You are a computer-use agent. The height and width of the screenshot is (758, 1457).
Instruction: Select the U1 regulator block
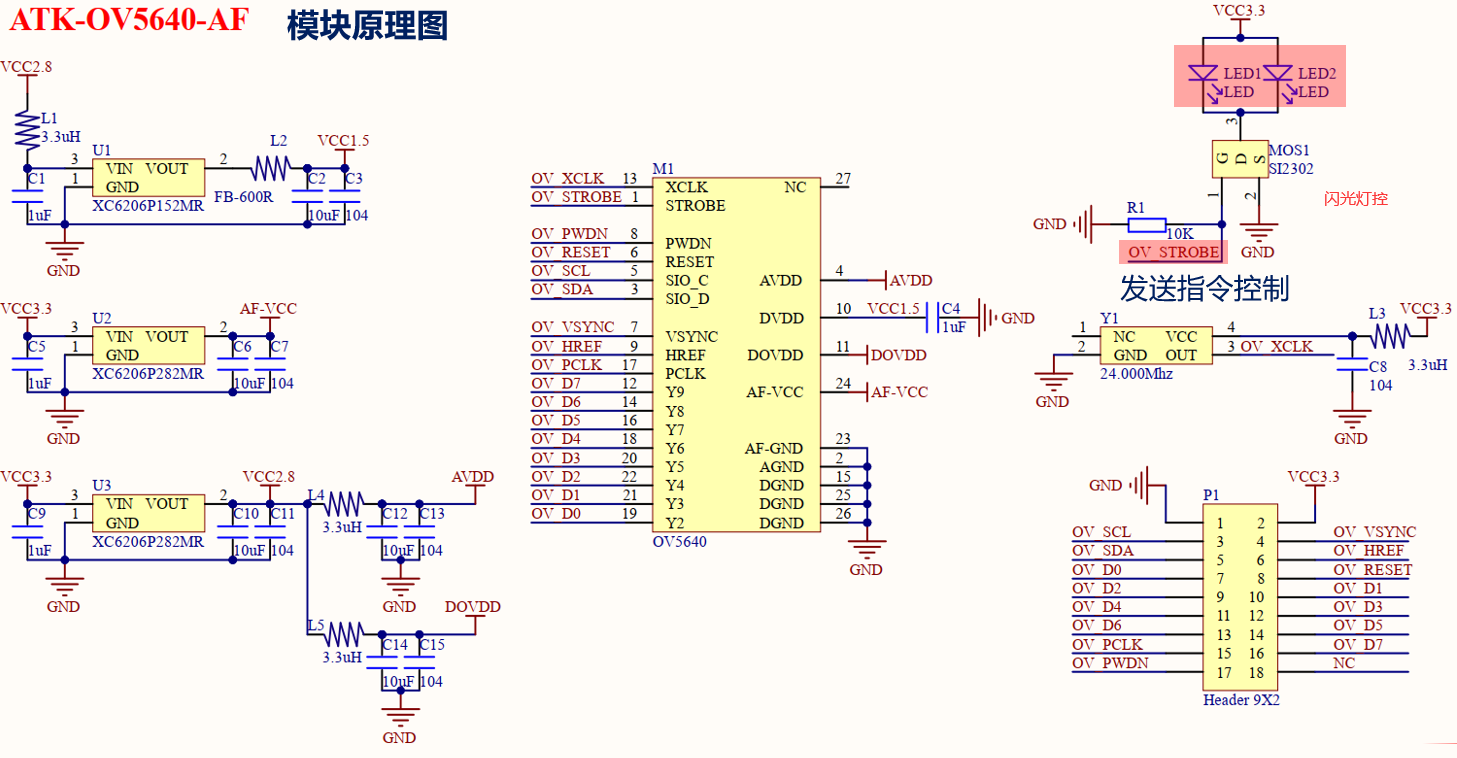(x=148, y=177)
